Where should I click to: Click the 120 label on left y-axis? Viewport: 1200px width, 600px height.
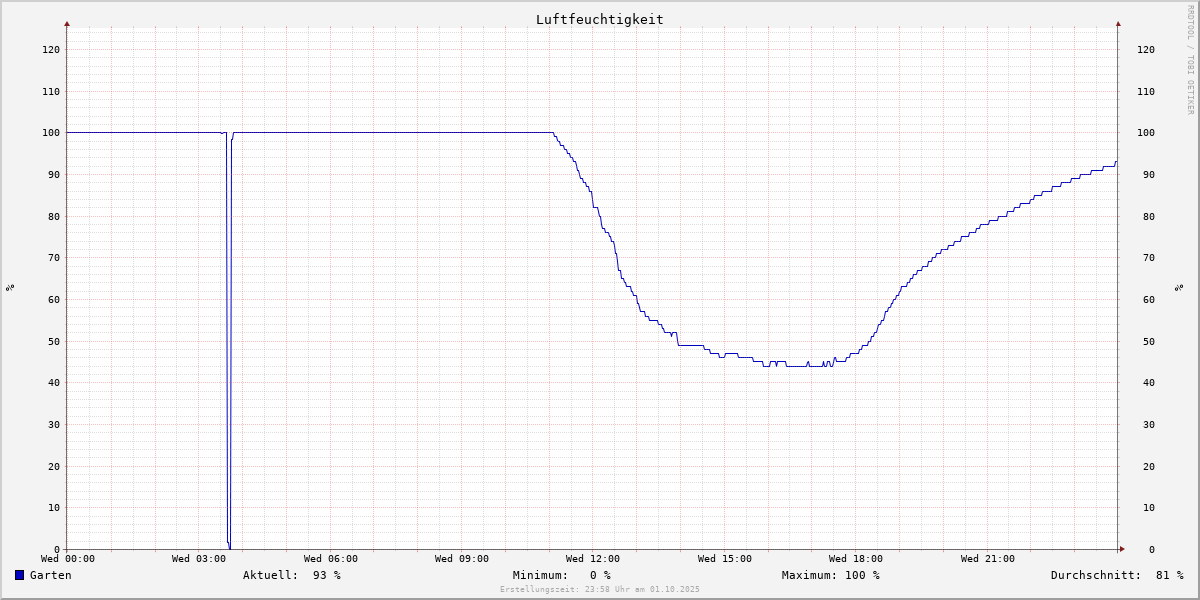click(50, 49)
